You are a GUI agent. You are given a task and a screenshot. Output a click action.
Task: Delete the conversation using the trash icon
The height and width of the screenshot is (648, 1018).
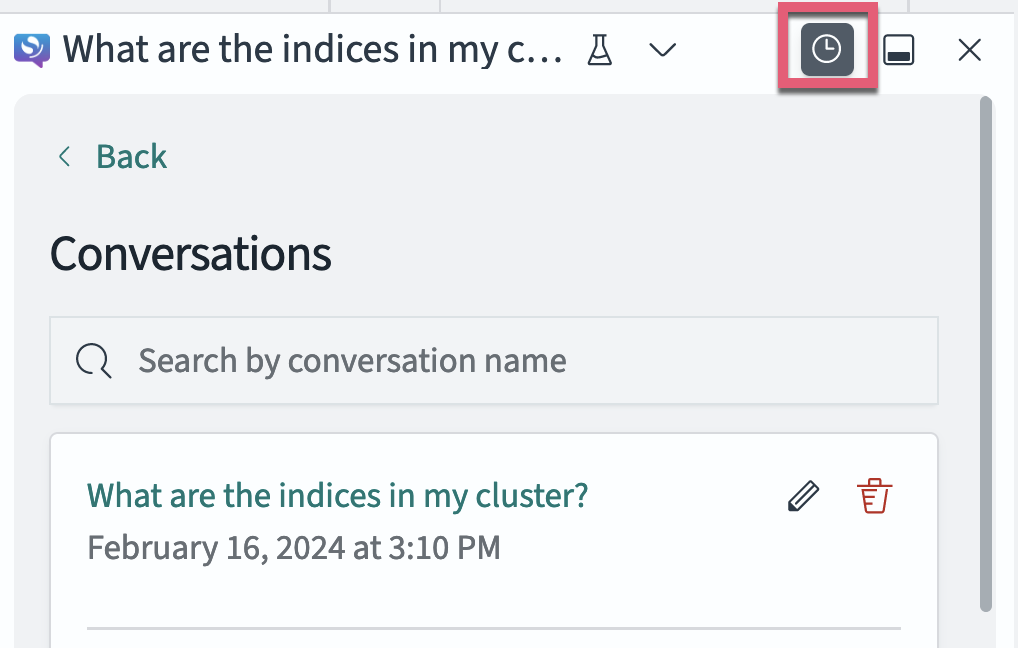(873, 494)
